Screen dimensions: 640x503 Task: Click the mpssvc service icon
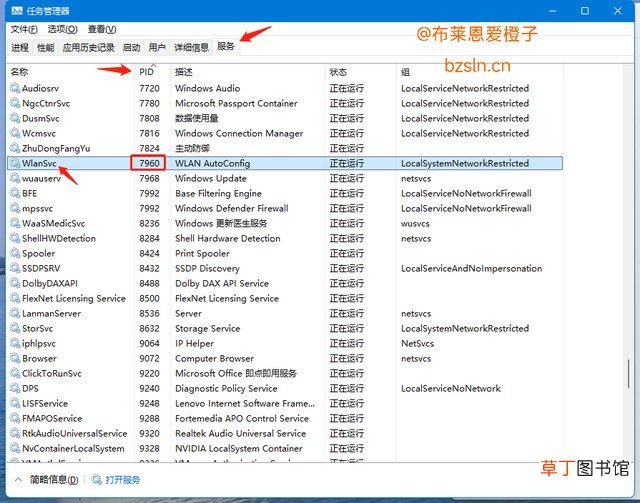[15, 208]
